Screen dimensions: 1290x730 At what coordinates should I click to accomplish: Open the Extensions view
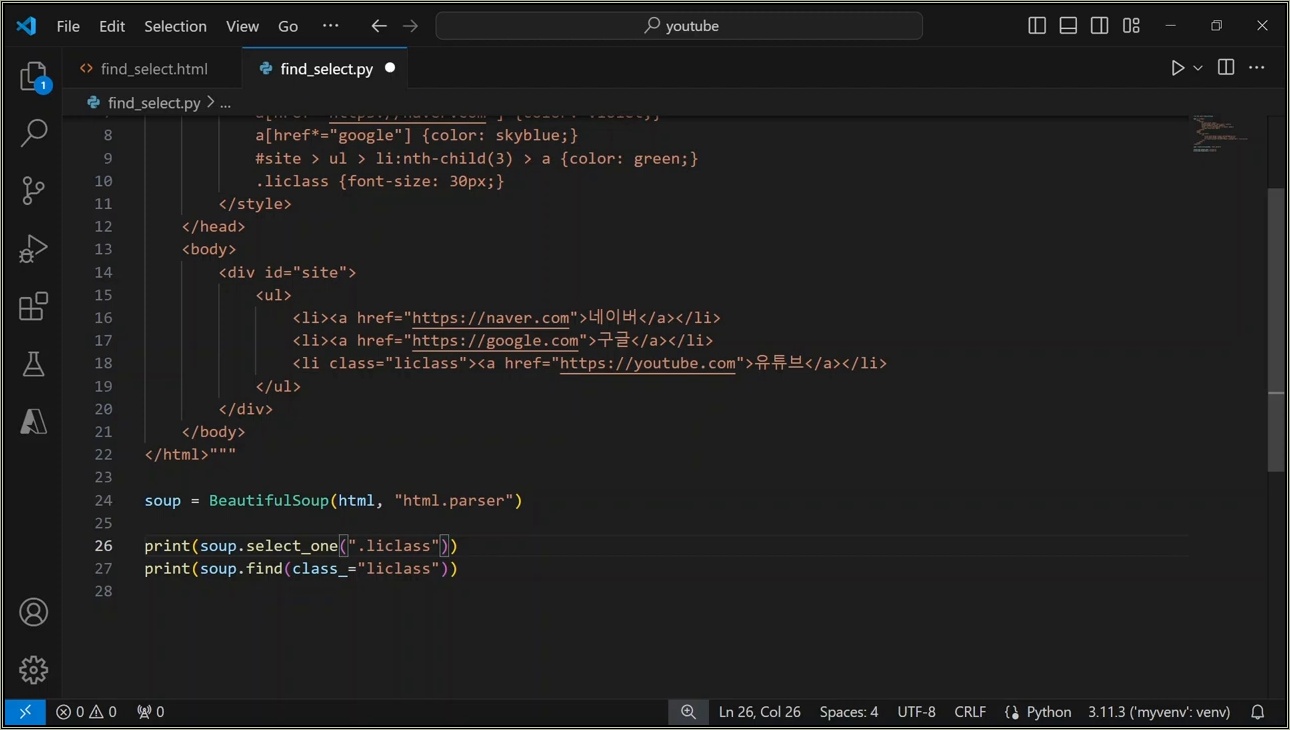point(33,306)
